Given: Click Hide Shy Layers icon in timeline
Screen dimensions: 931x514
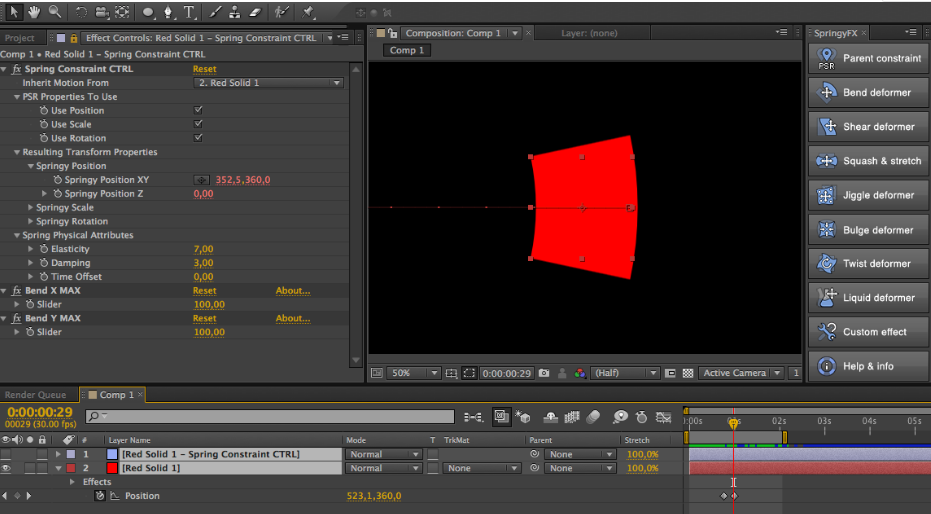Looking at the screenshot, I should (550, 417).
